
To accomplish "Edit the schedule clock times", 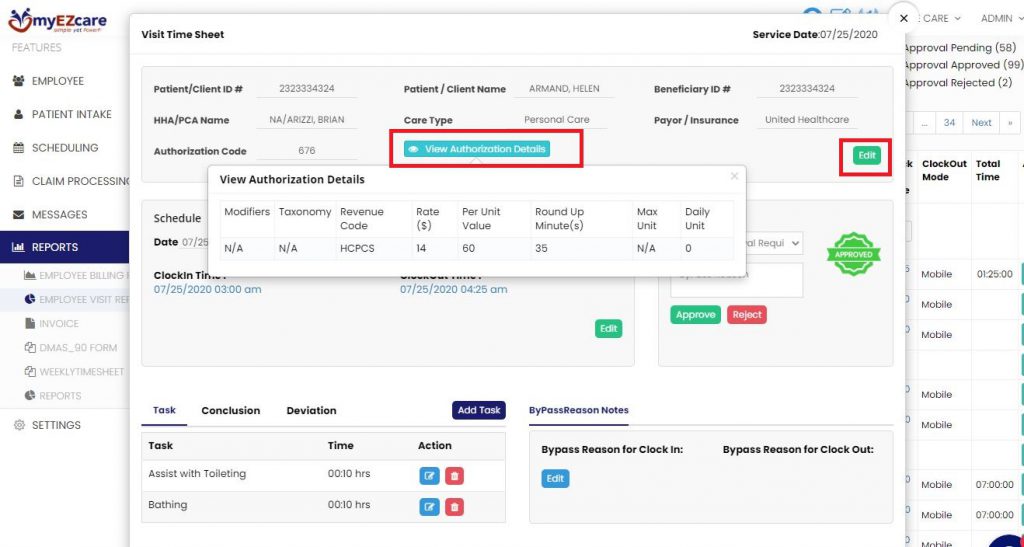I will [609, 329].
